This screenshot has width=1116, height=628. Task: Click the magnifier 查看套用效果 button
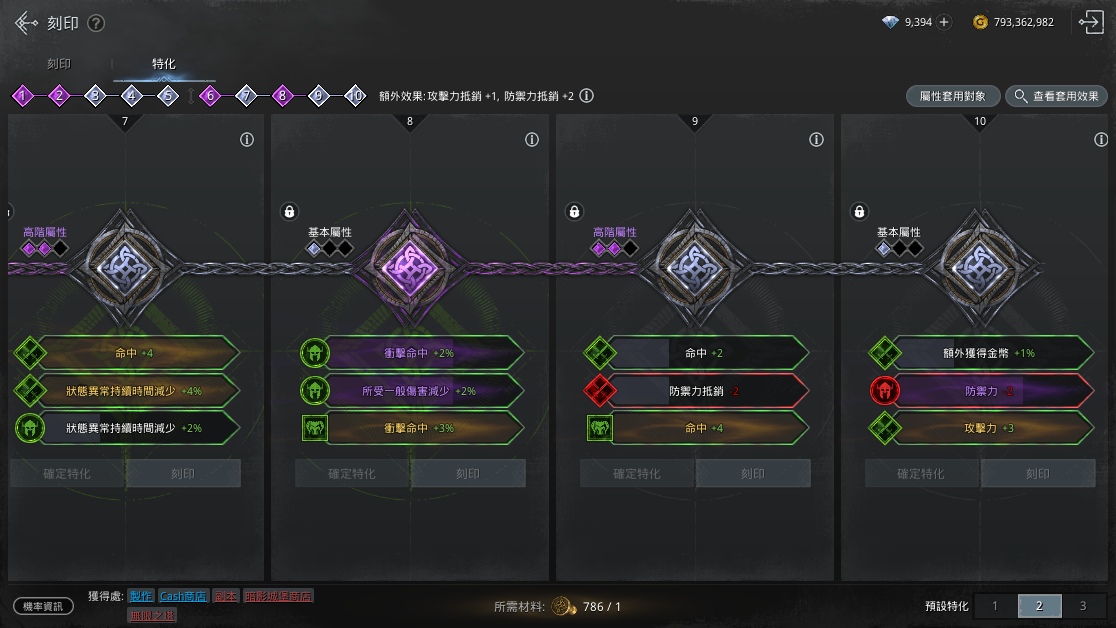pyautogui.click(x=1056, y=96)
